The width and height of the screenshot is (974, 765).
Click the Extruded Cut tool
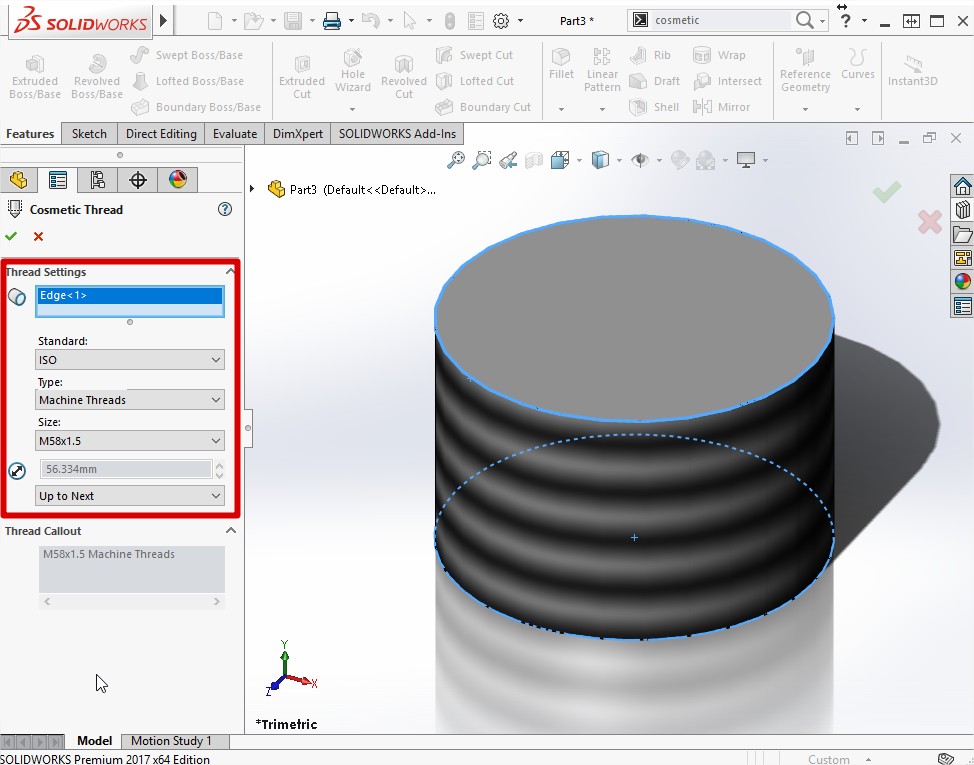301,74
